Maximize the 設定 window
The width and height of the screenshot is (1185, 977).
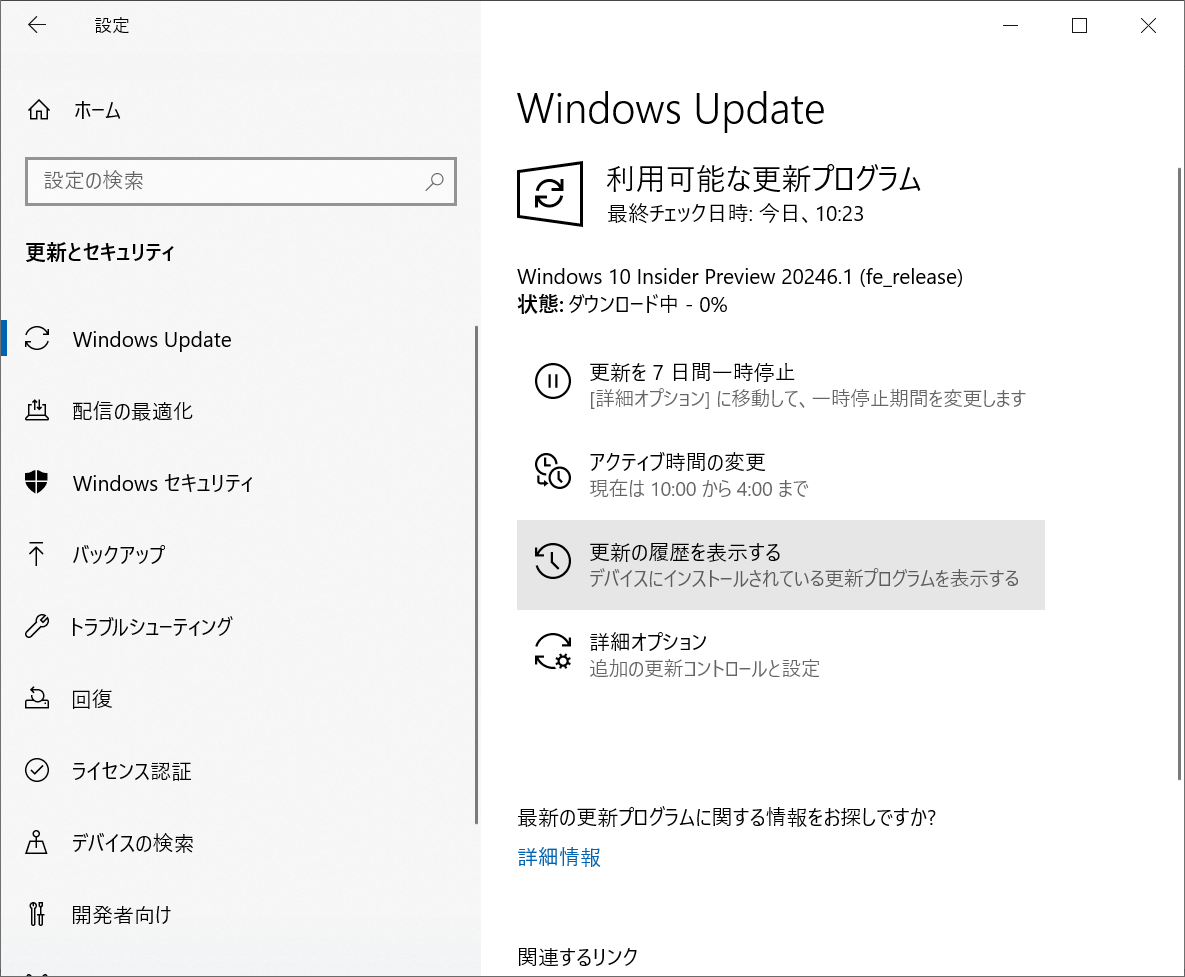(x=1079, y=26)
